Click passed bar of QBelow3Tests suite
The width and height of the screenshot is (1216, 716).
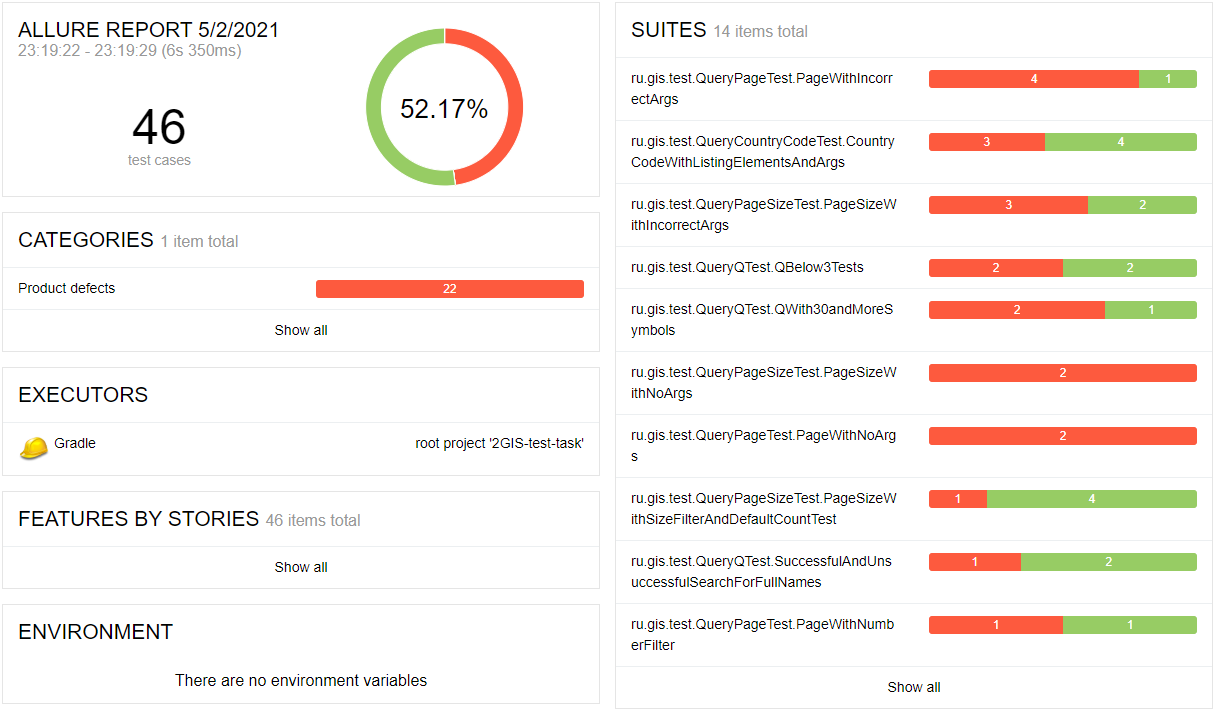[x=1130, y=268]
